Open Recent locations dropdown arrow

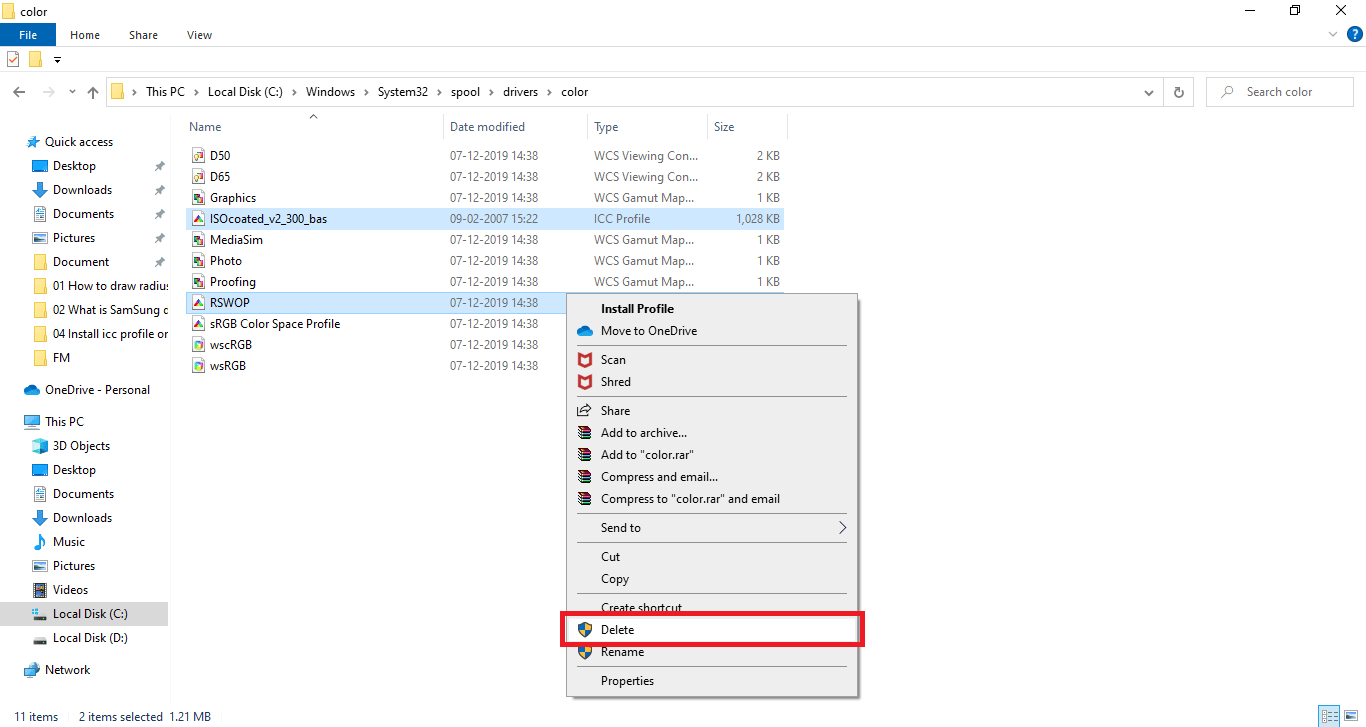point(72,92)
